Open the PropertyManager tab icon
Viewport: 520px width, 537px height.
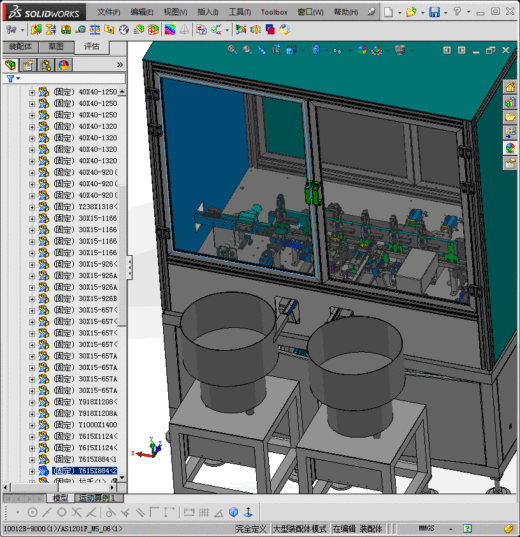coord(28,65)
